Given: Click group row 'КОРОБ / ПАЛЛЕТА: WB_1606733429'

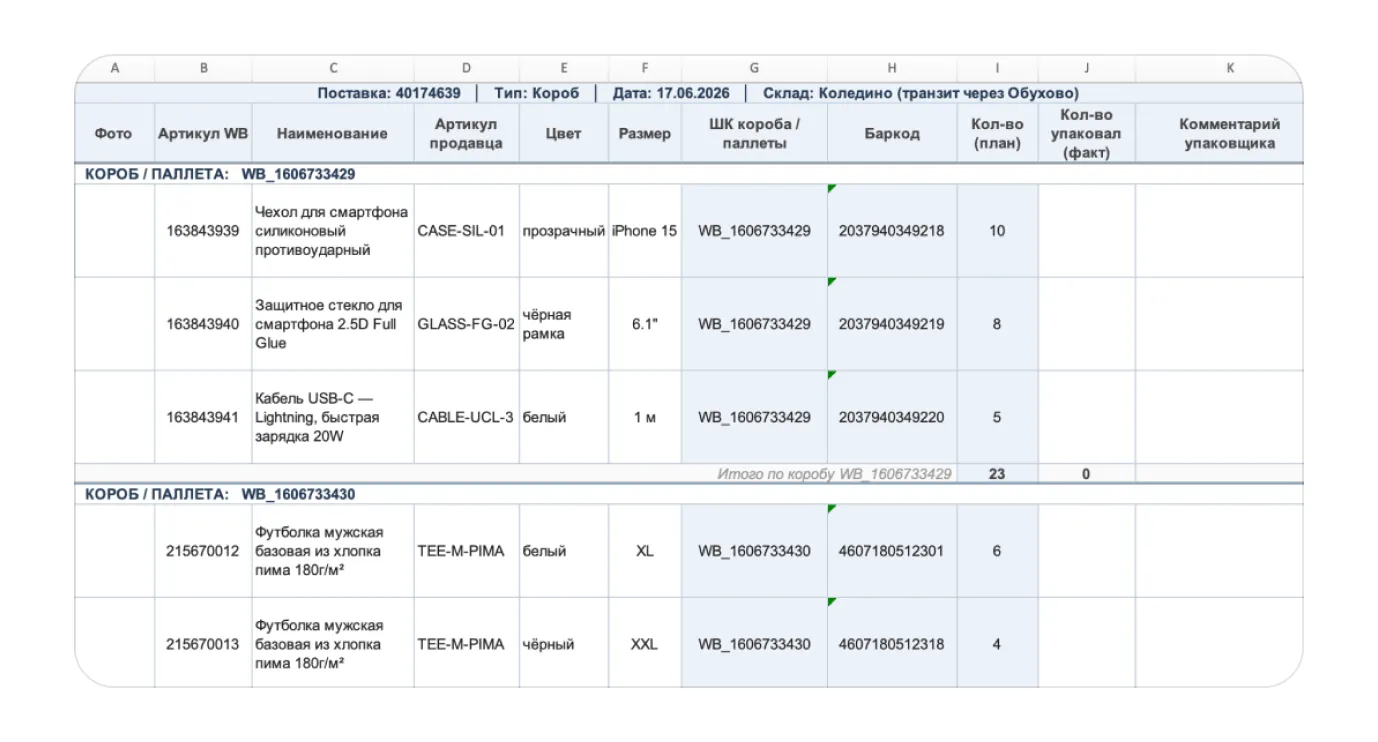Looking at the screenshot, I should coord(689,174).
